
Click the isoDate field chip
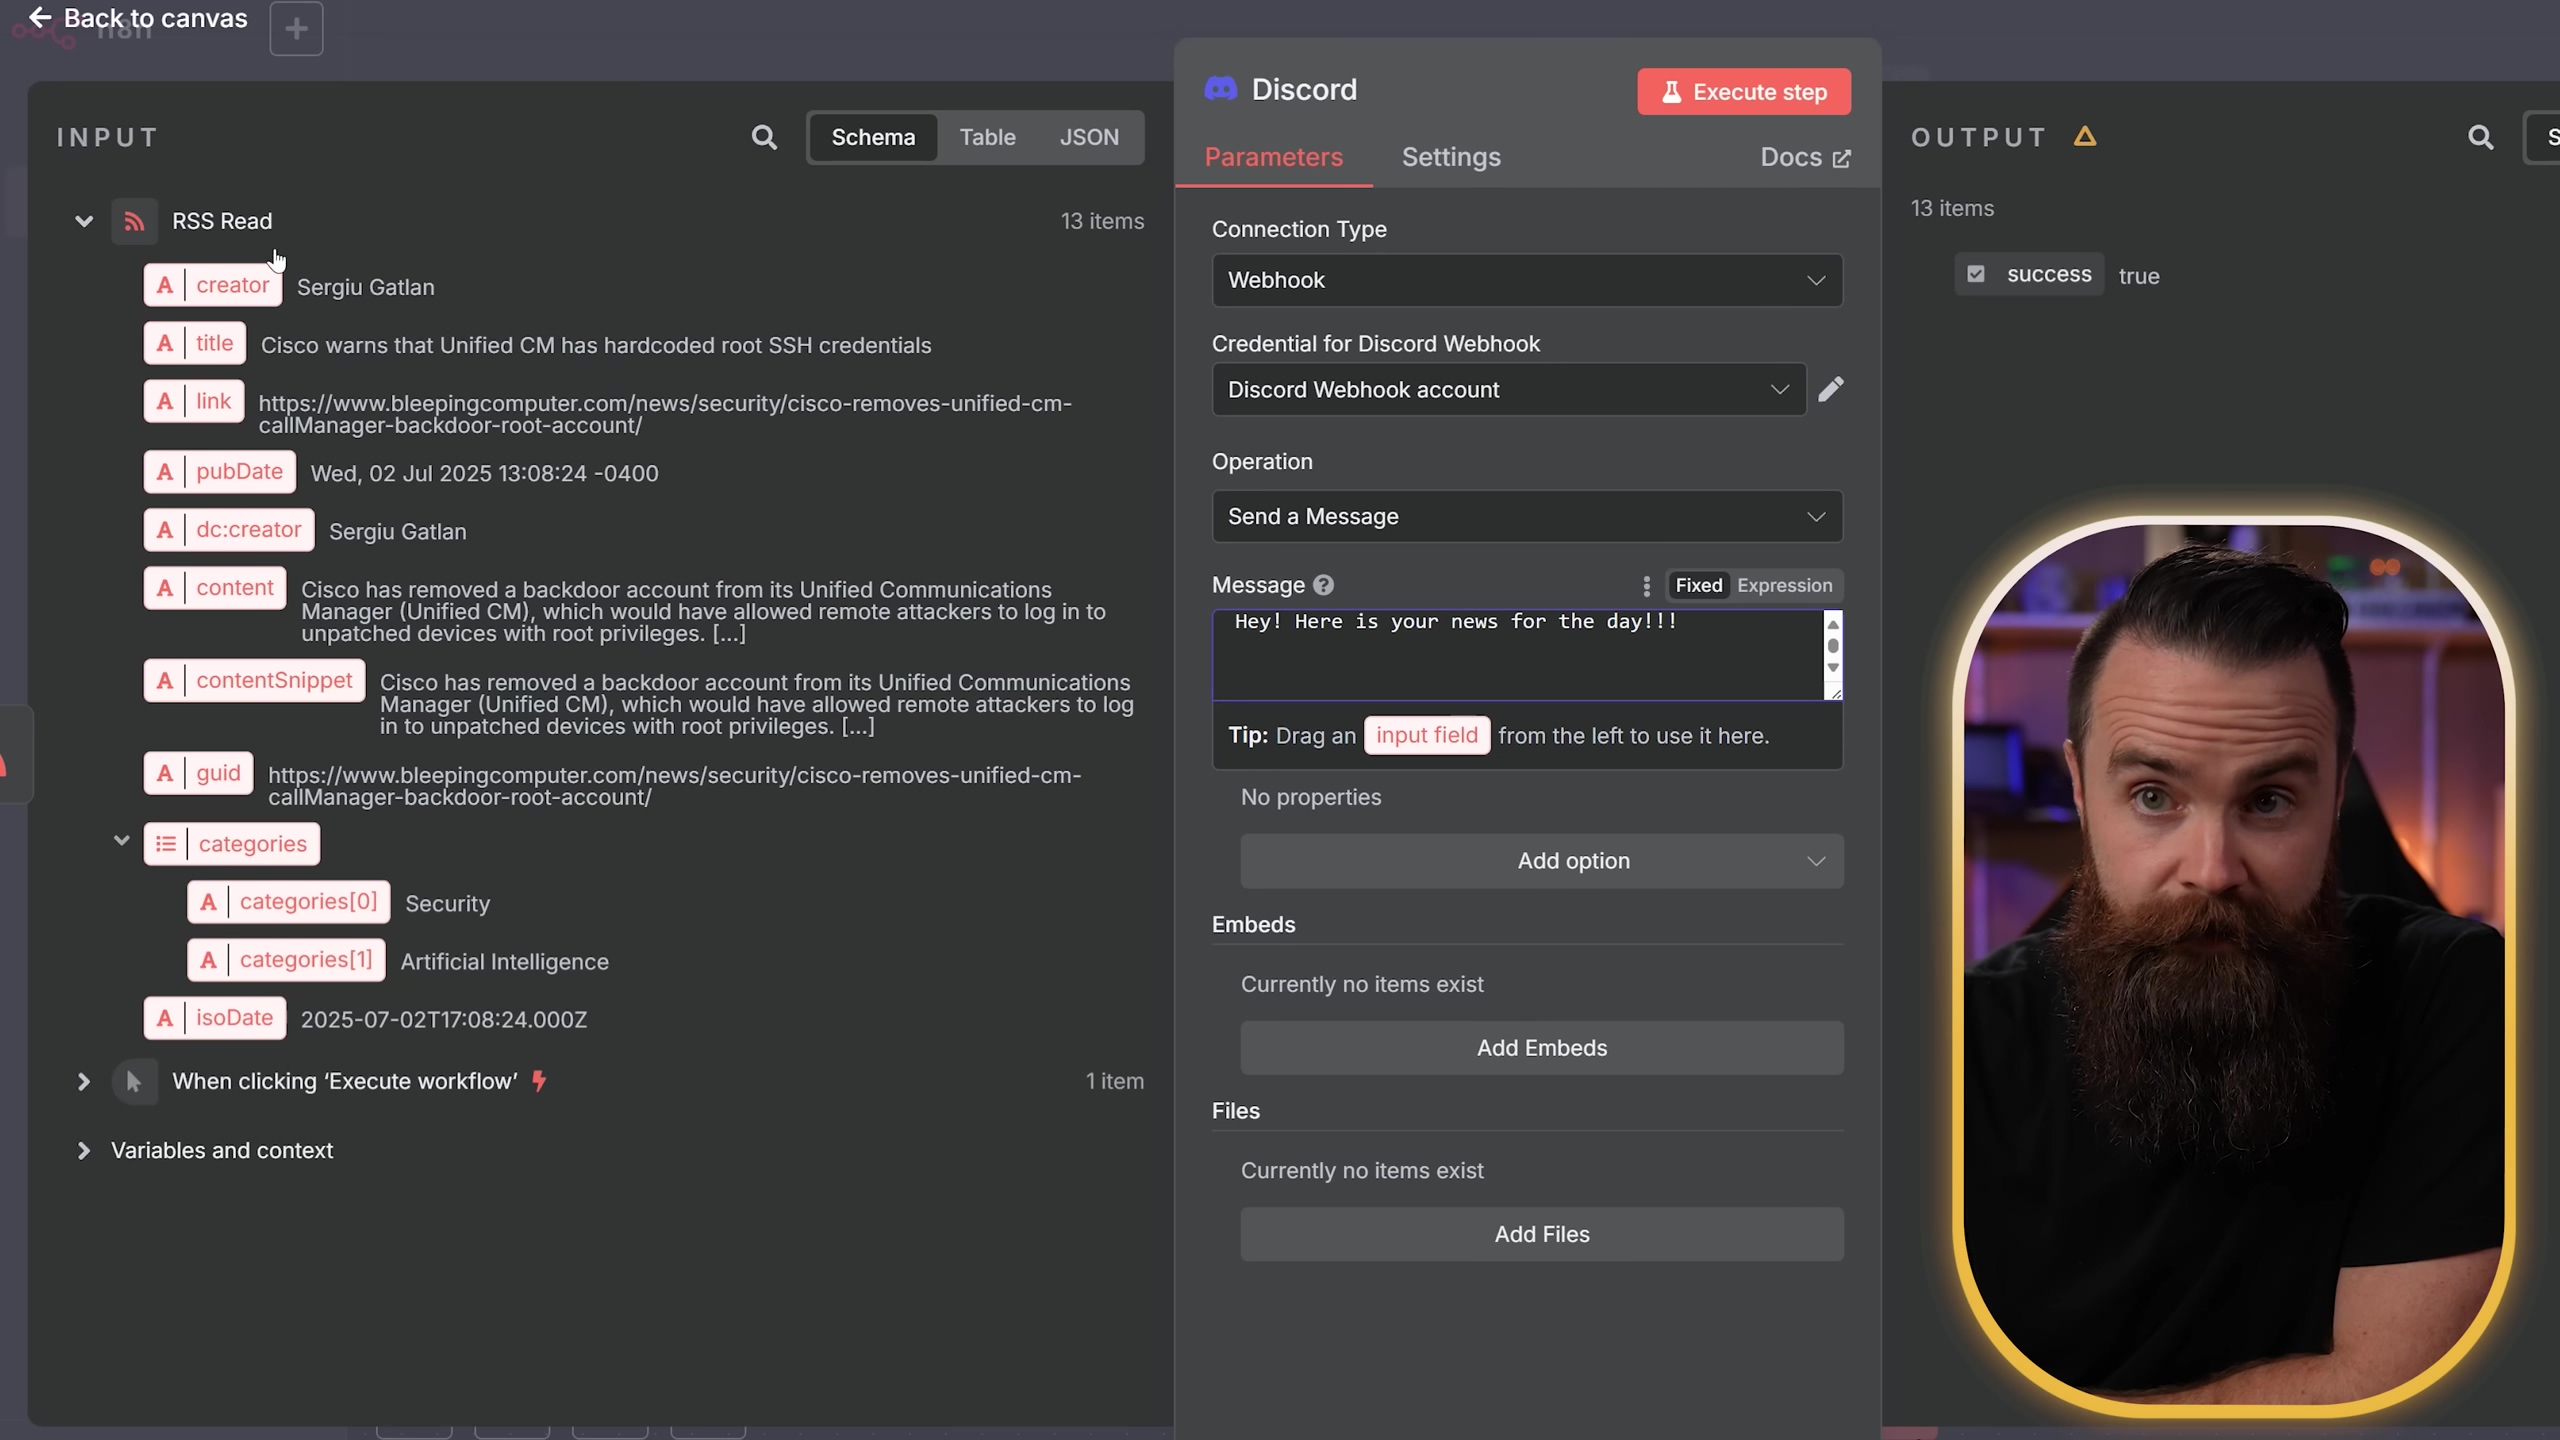coord(215,1017)
